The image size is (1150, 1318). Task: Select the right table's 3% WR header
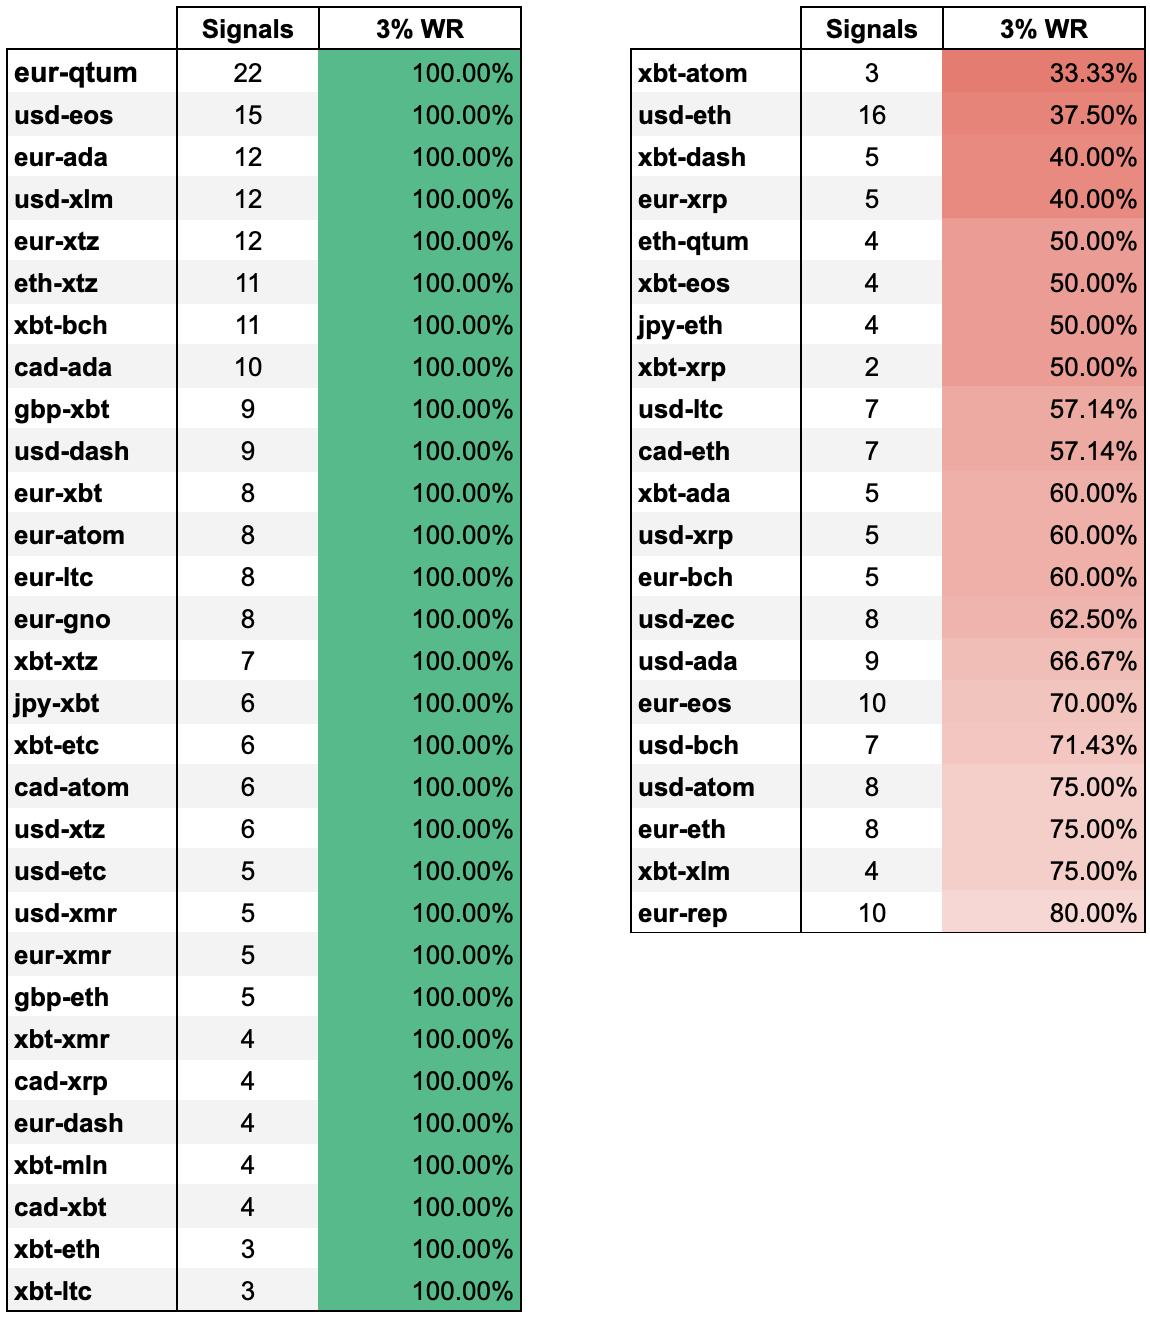tap(1043, 29)
